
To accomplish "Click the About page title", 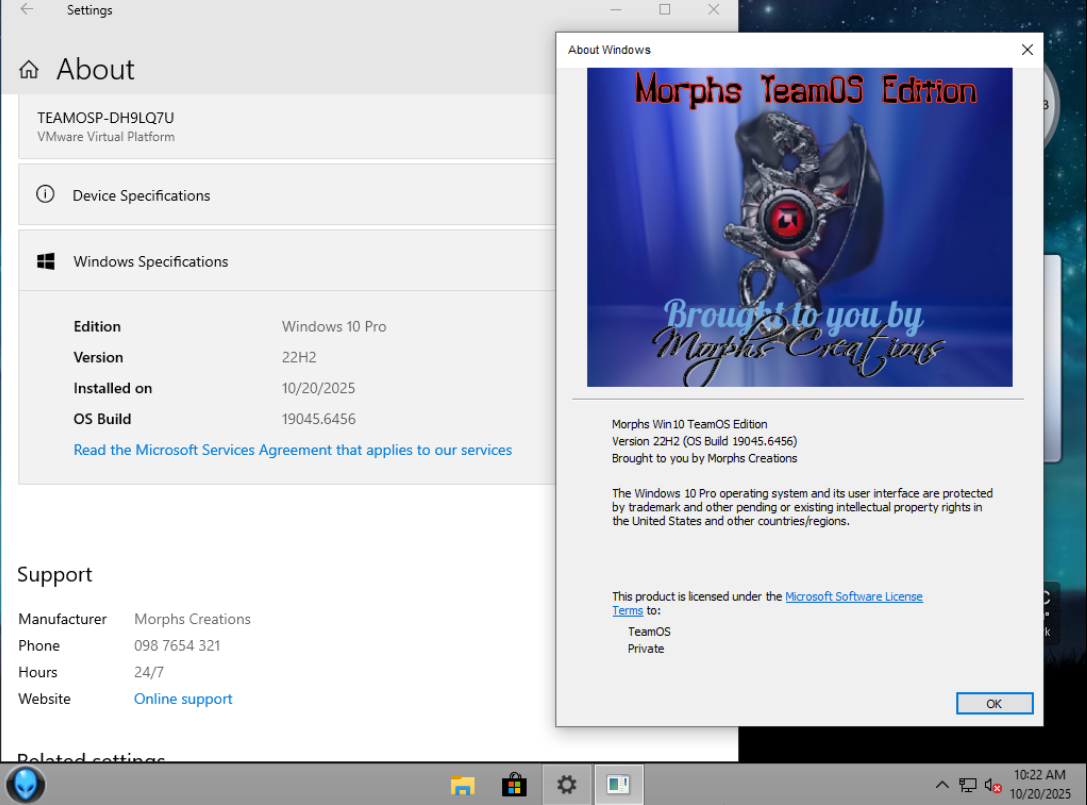I will click(x=96, y=69).
